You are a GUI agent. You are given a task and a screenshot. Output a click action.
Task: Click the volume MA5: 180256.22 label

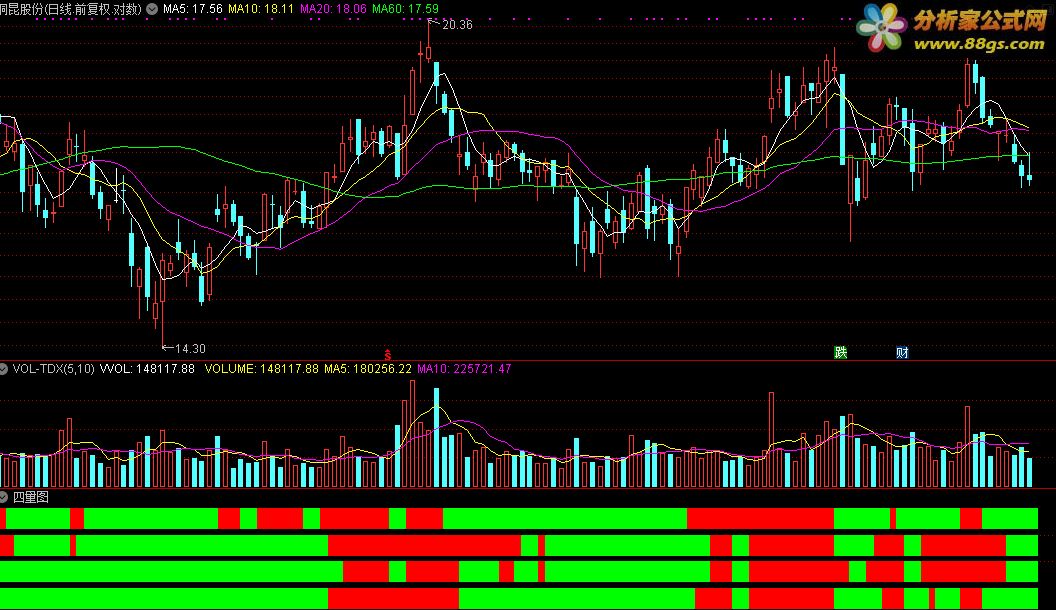pos(368,369)
